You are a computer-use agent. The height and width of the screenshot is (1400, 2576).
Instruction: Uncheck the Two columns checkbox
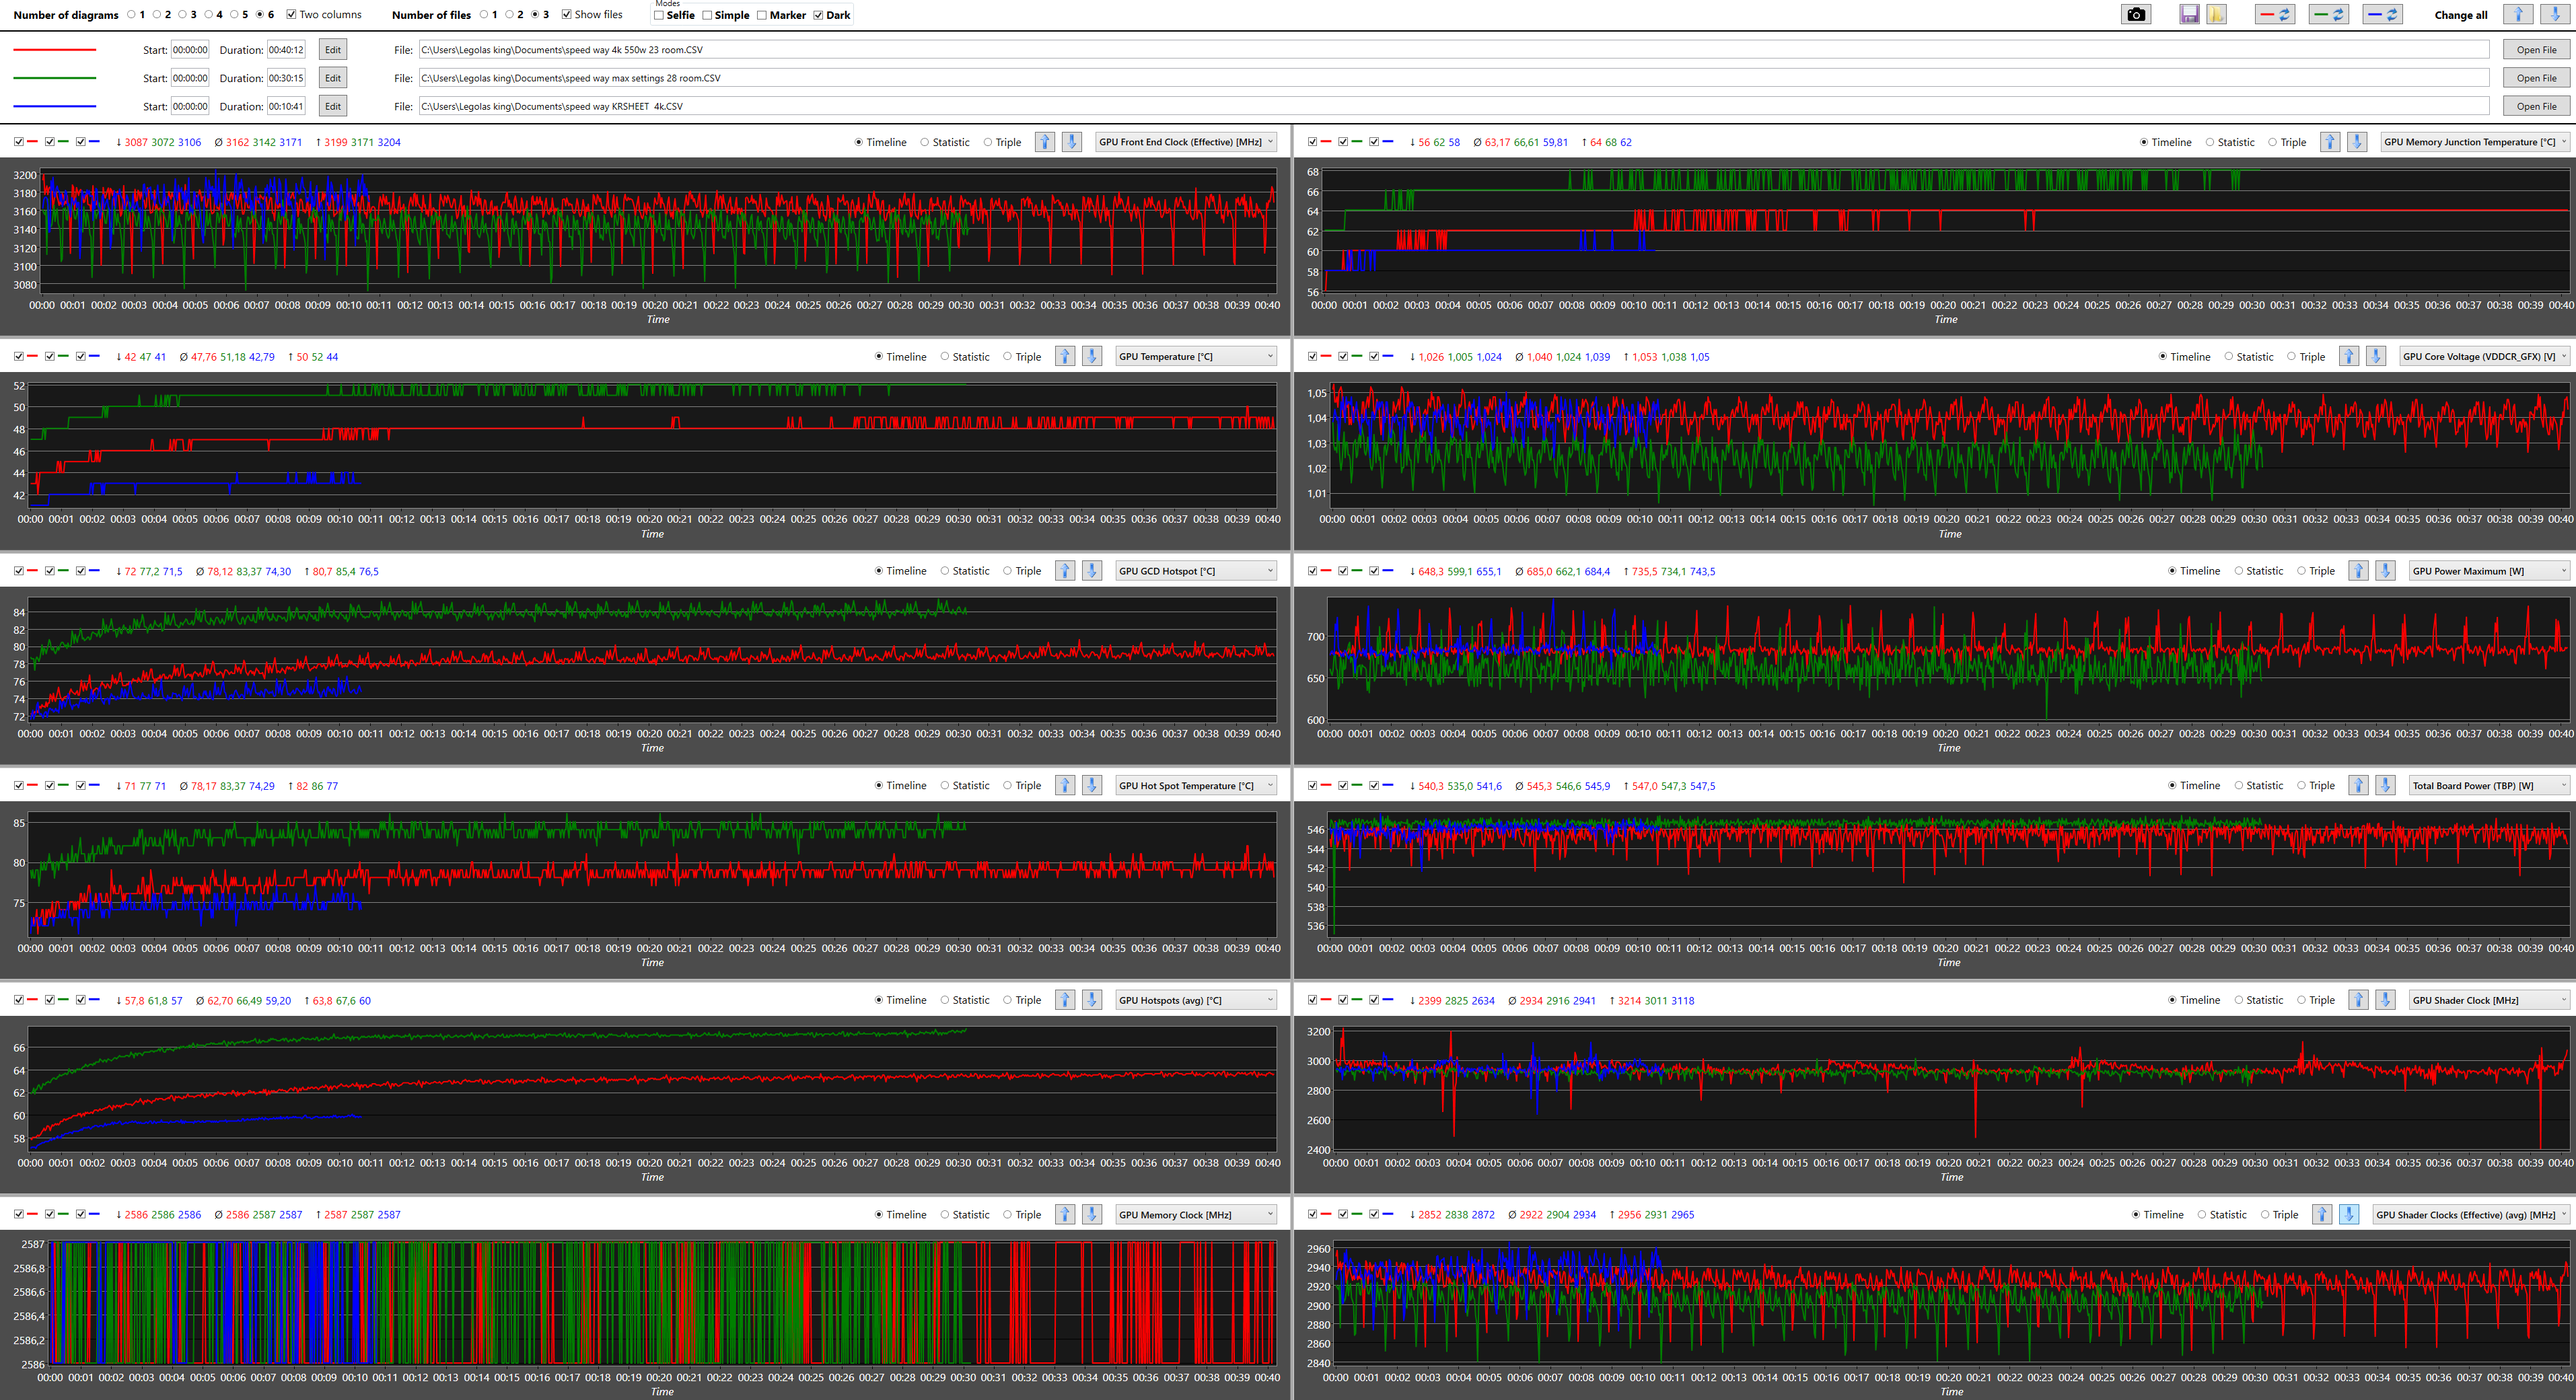[x=291, y=14]
